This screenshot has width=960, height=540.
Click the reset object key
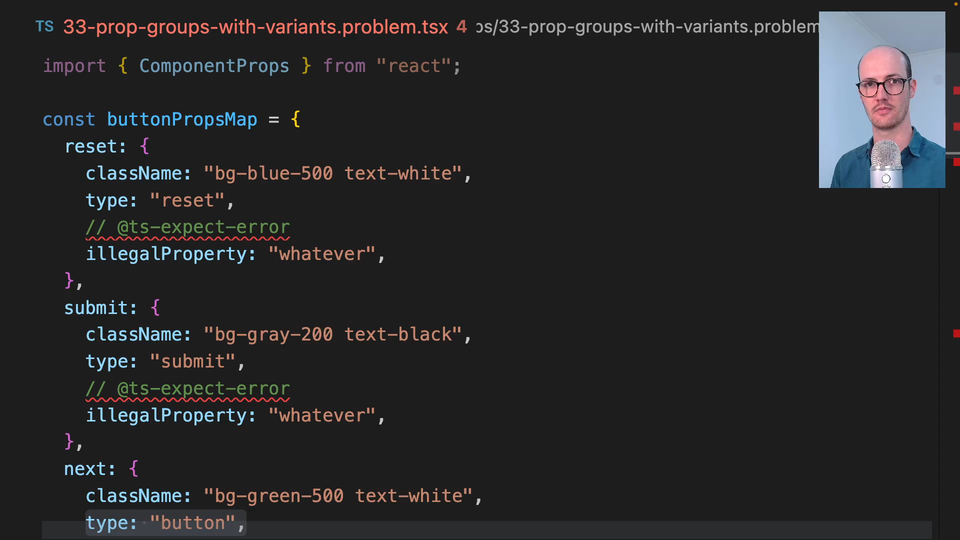pos(91,146)
